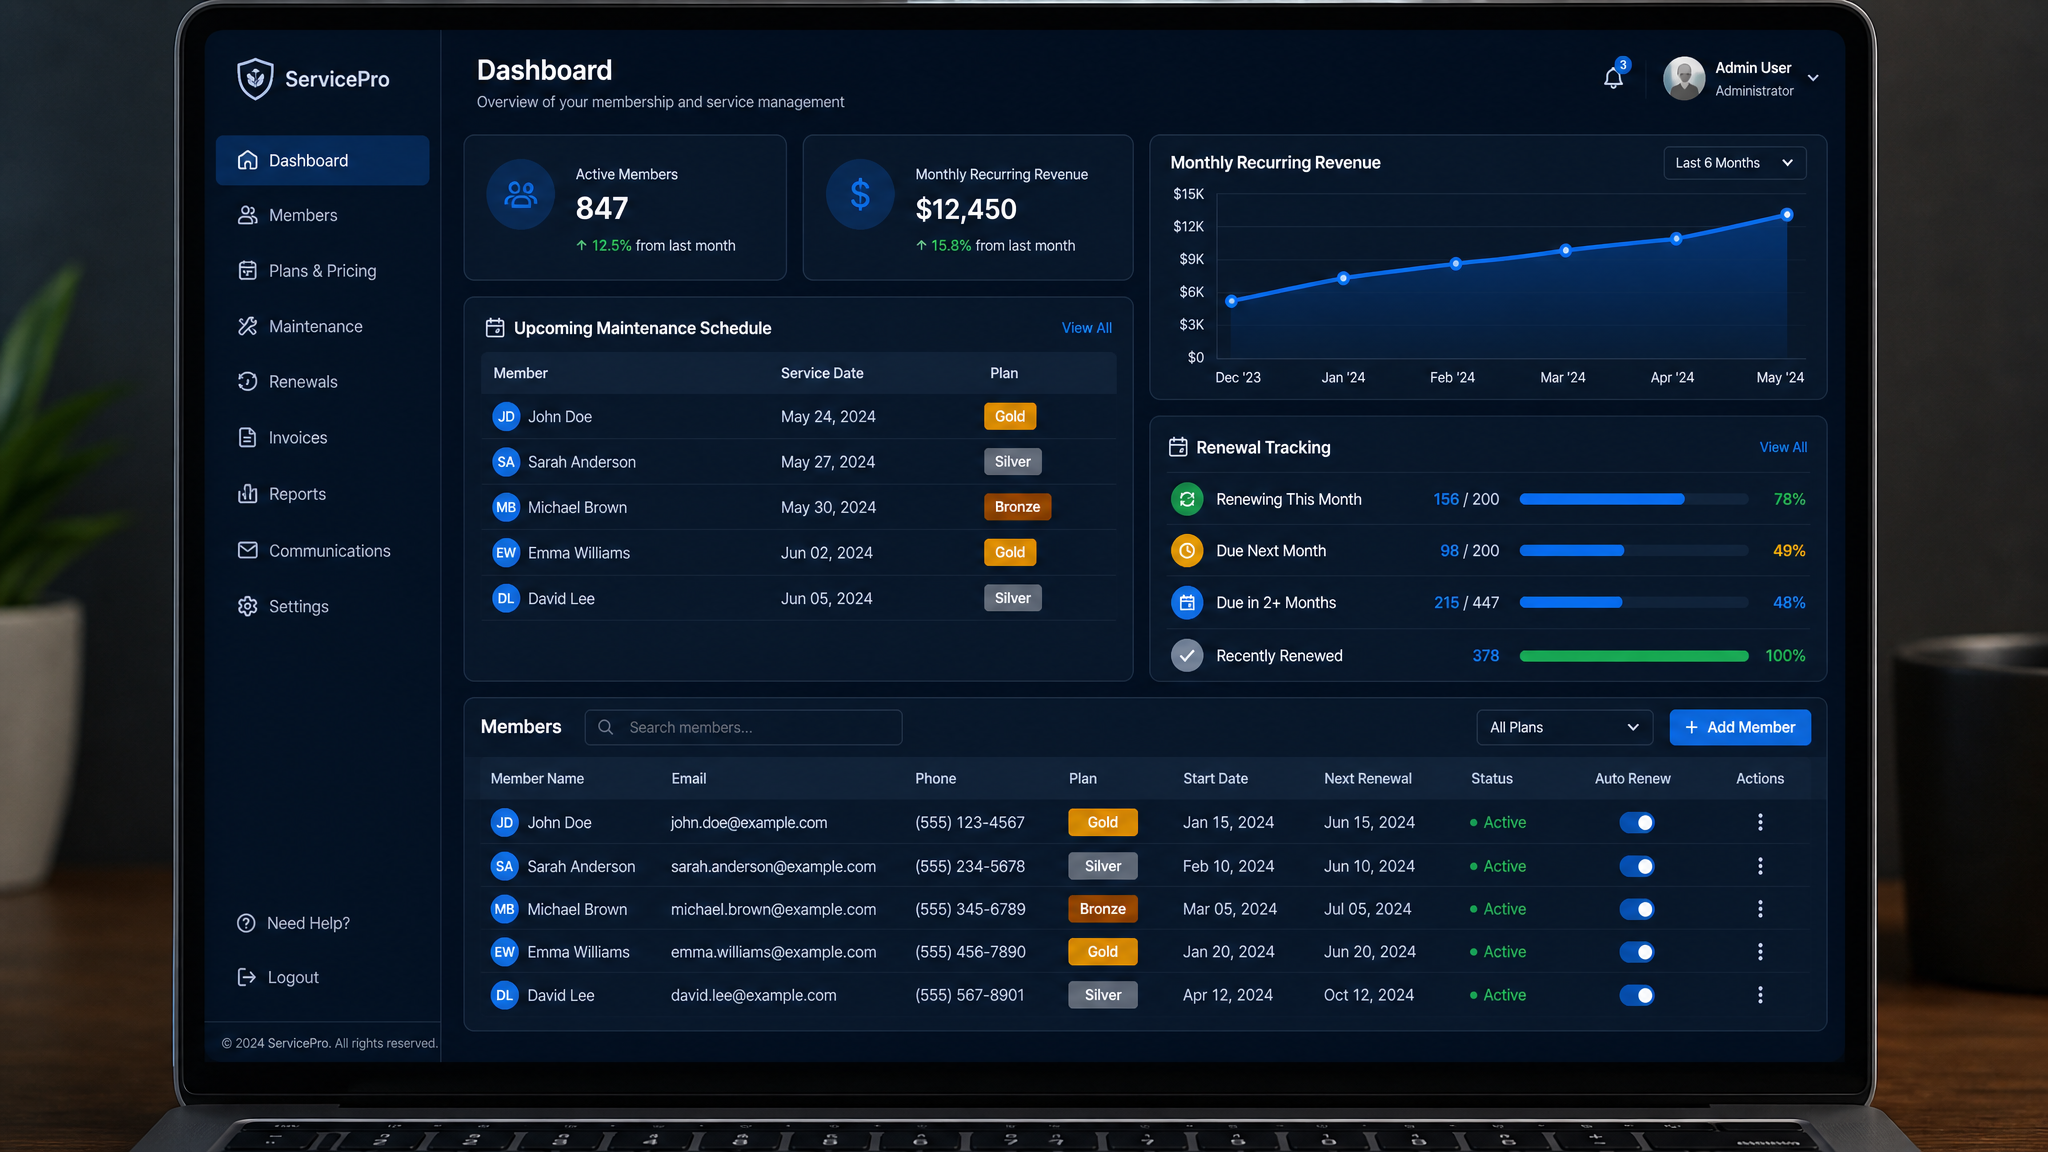Navigate to Renewals in sidebar
The width and height of the screenshot is (2048, 1152).
[x=322, y=382]
